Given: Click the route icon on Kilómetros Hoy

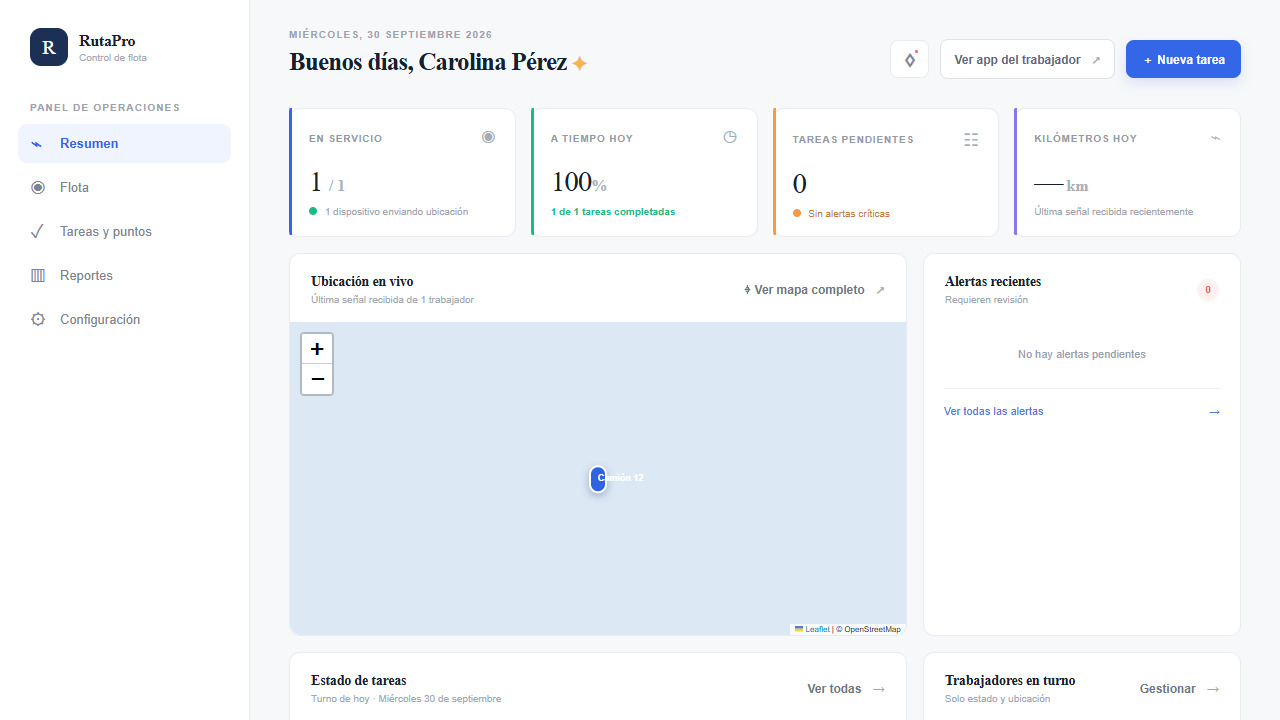Looking at the screenshot, I should tap(1215, 138).
